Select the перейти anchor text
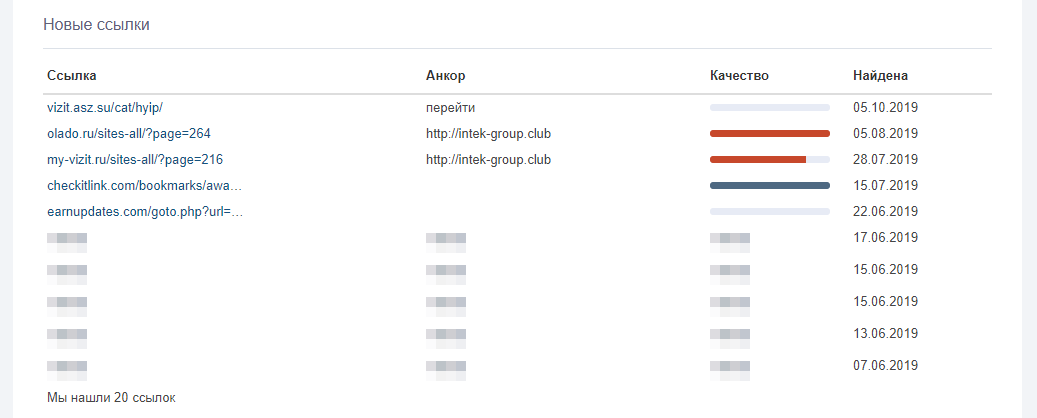Viewport: 1037px width, 418px height. 451,107
